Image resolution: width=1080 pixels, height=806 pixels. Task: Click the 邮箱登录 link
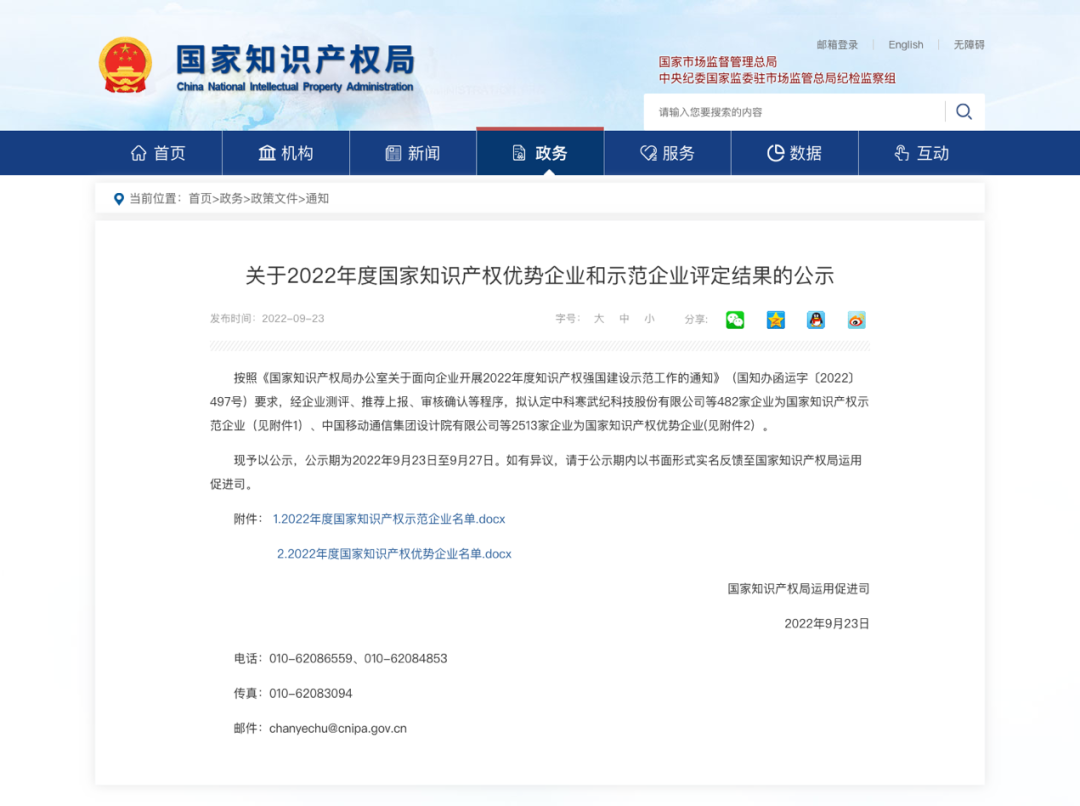point(838,45)
